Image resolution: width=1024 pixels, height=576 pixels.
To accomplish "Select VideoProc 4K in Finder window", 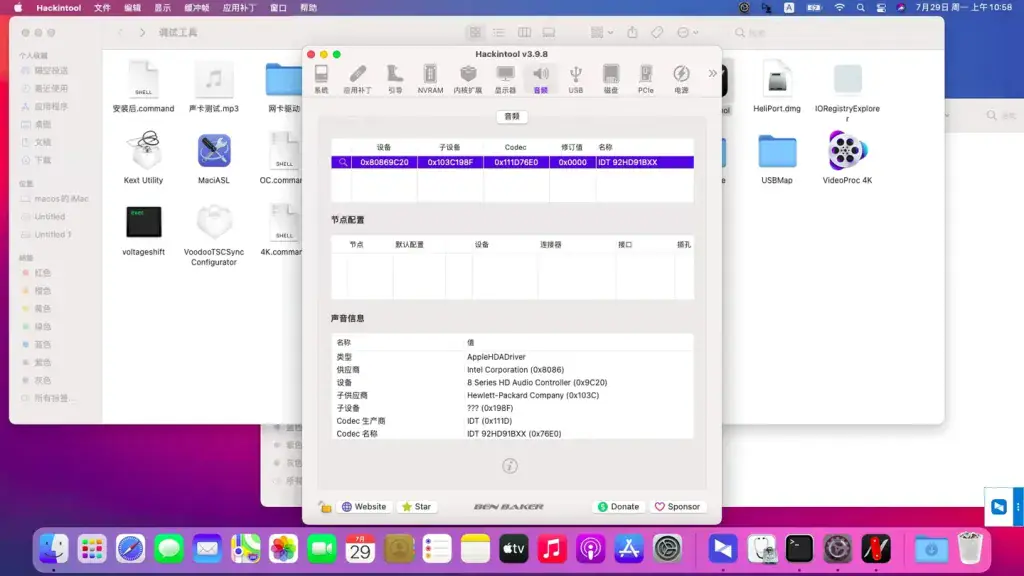I will click(x=847, y=157).
